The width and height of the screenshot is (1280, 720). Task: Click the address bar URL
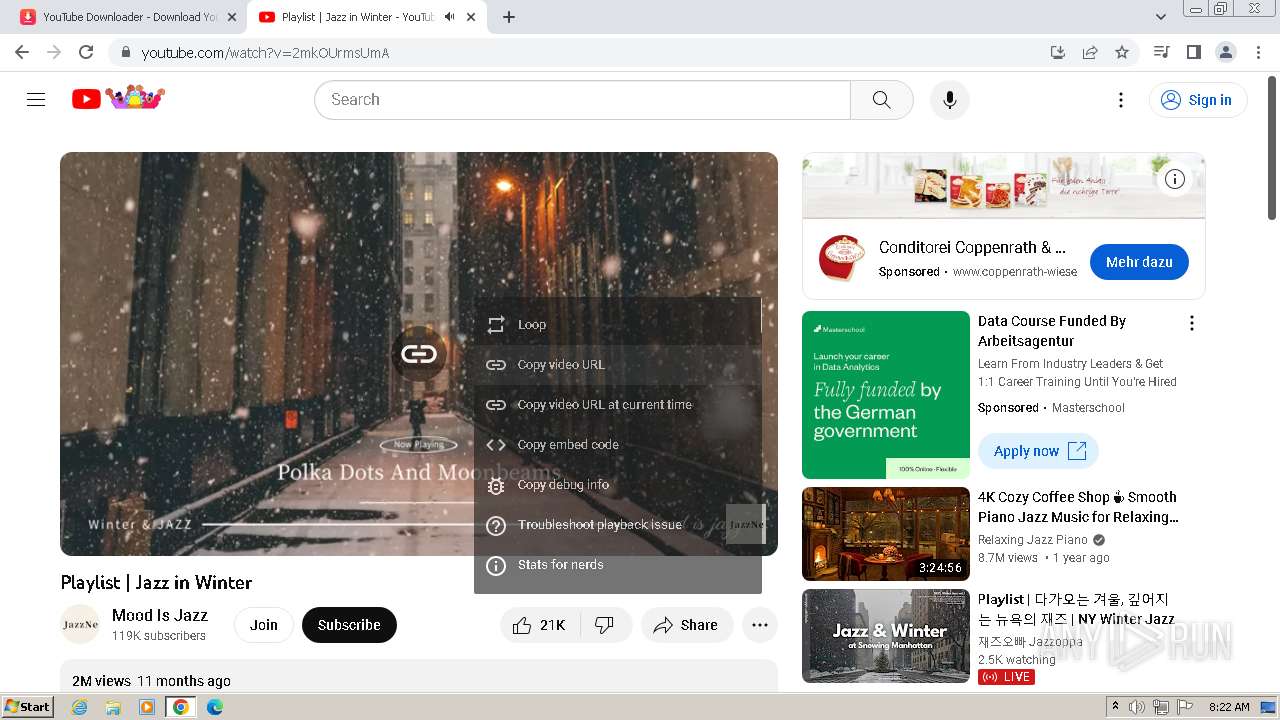pos(265,53)
